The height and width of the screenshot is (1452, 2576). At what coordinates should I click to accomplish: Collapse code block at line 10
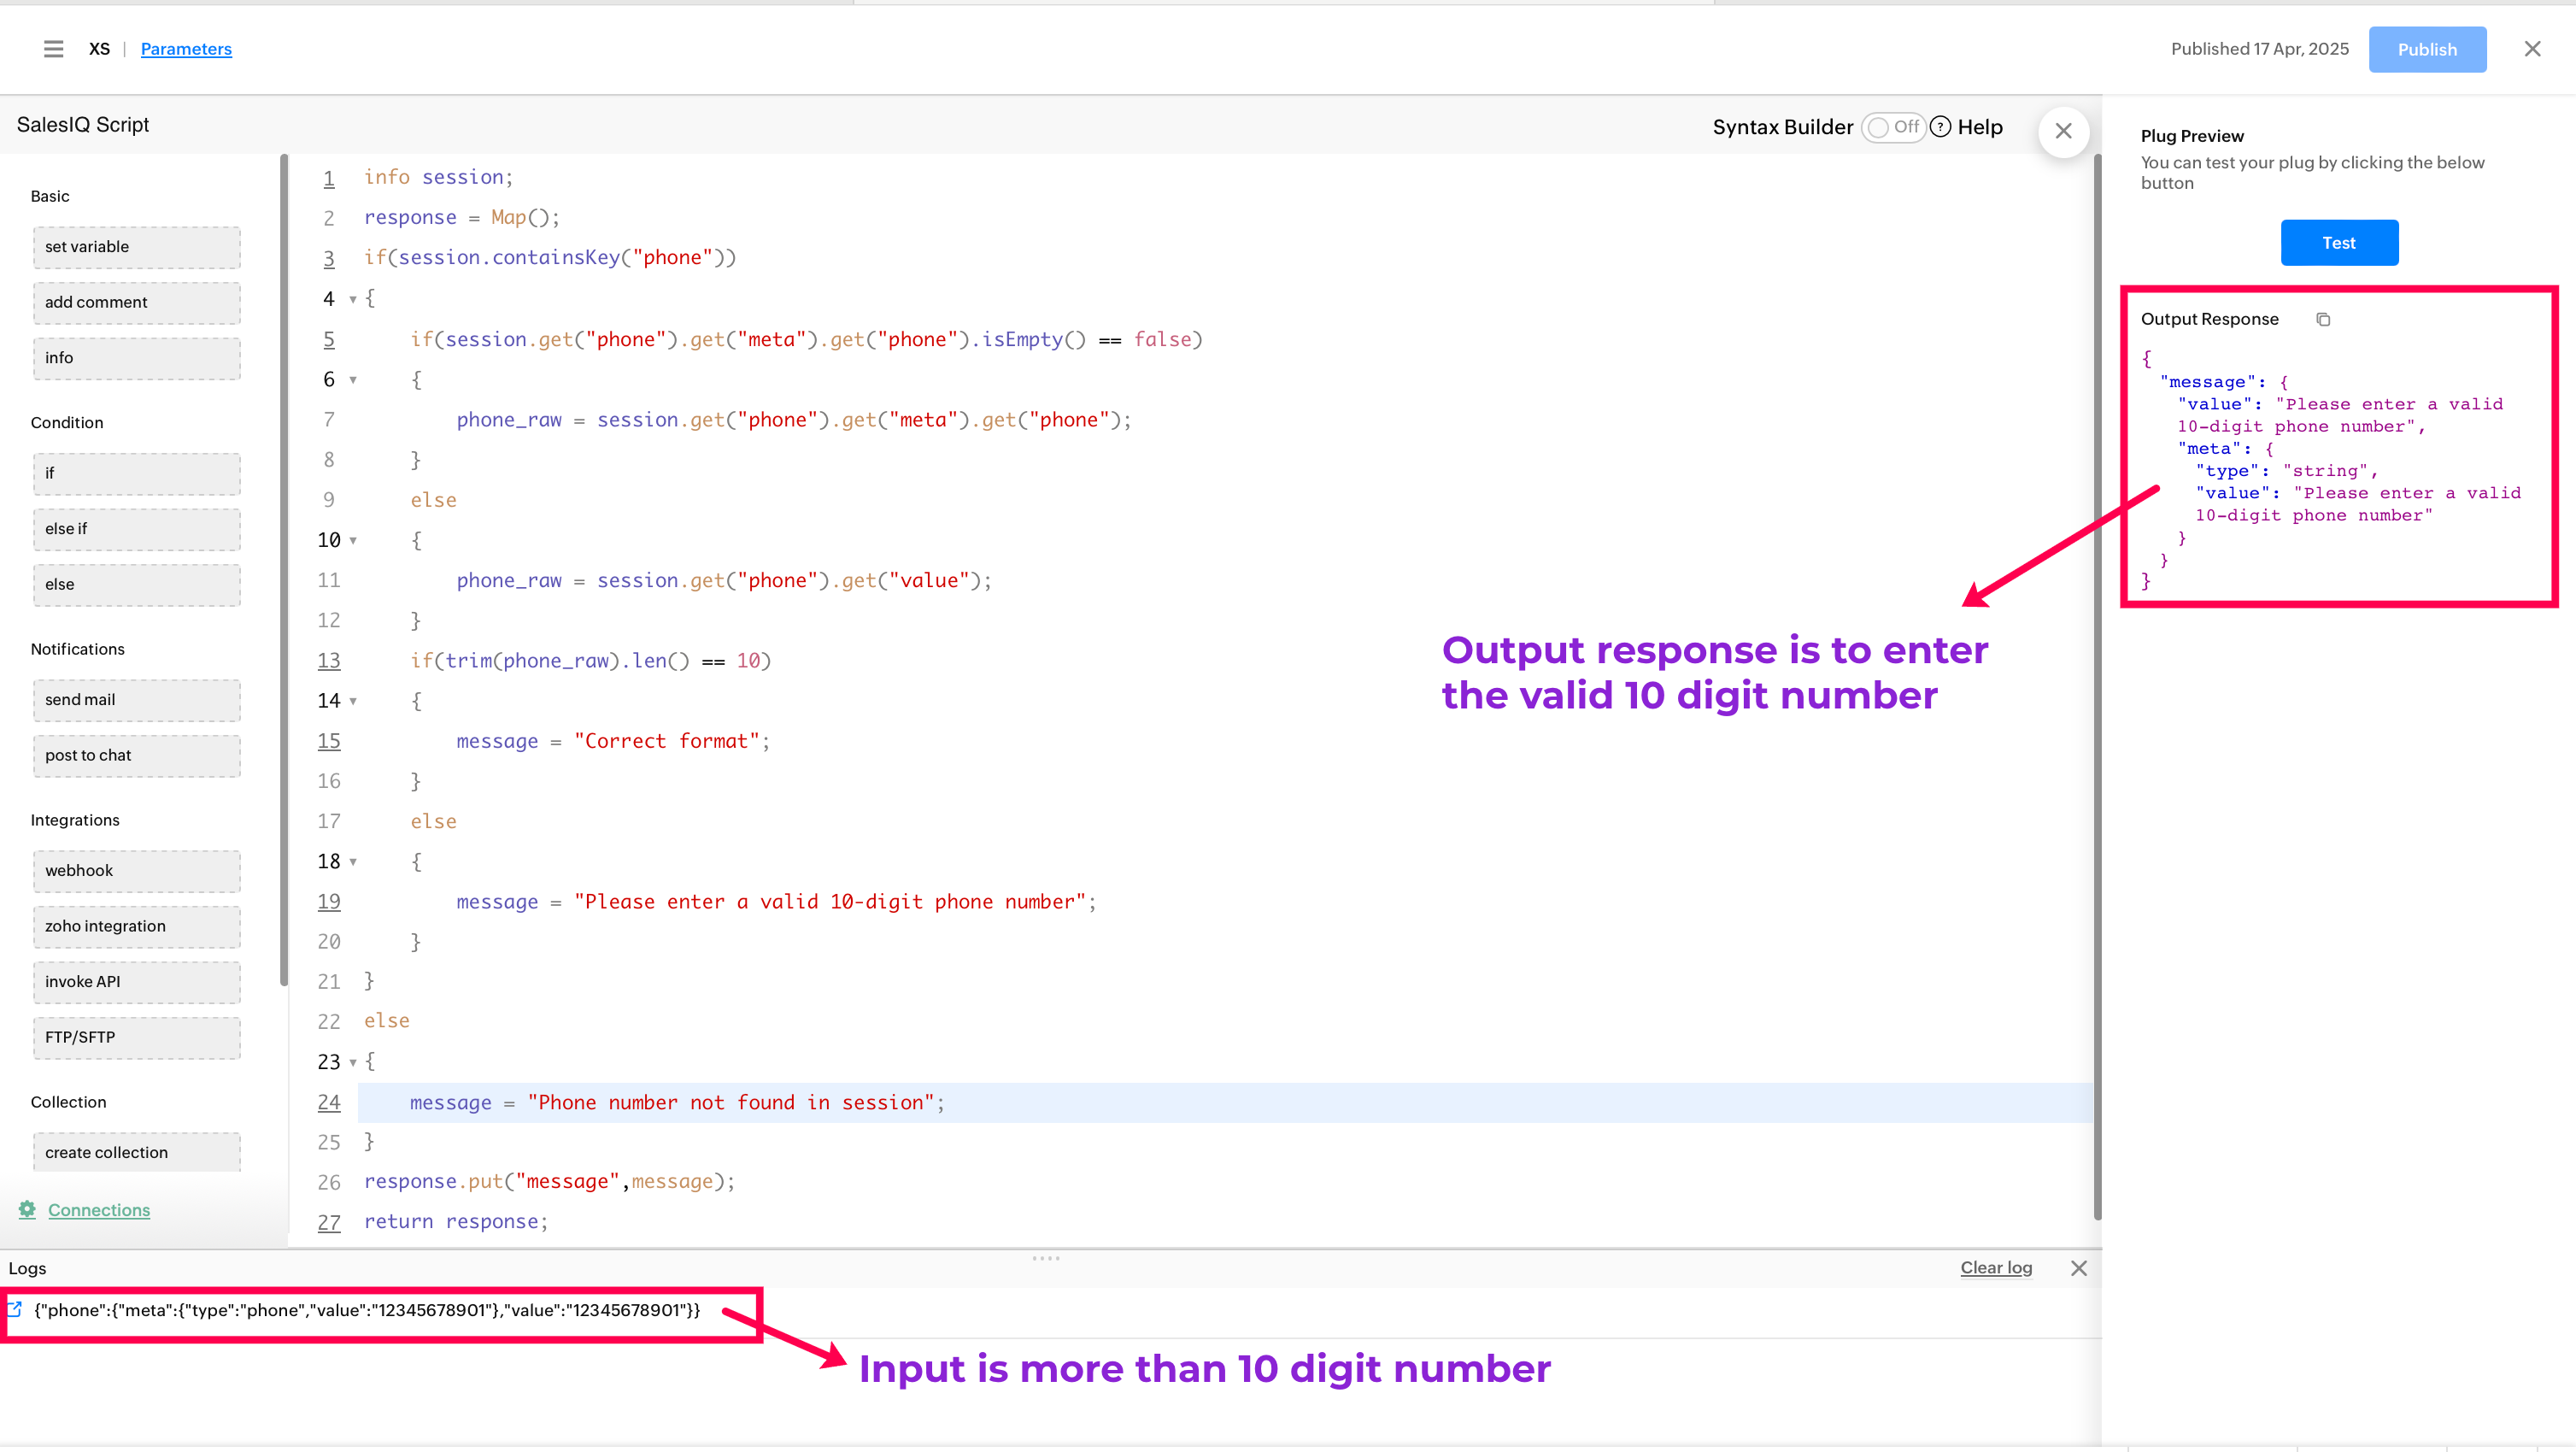click(x=353, y=541)
